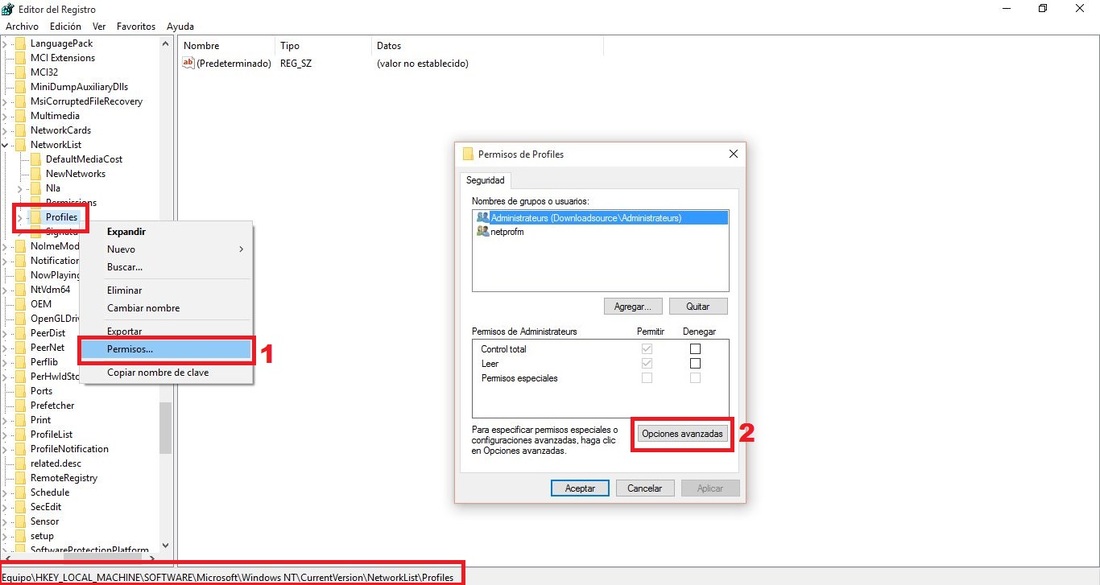
Task: Toggle Denegar checkbox for Permisos especiales
Action: click(x=695, y=378)
